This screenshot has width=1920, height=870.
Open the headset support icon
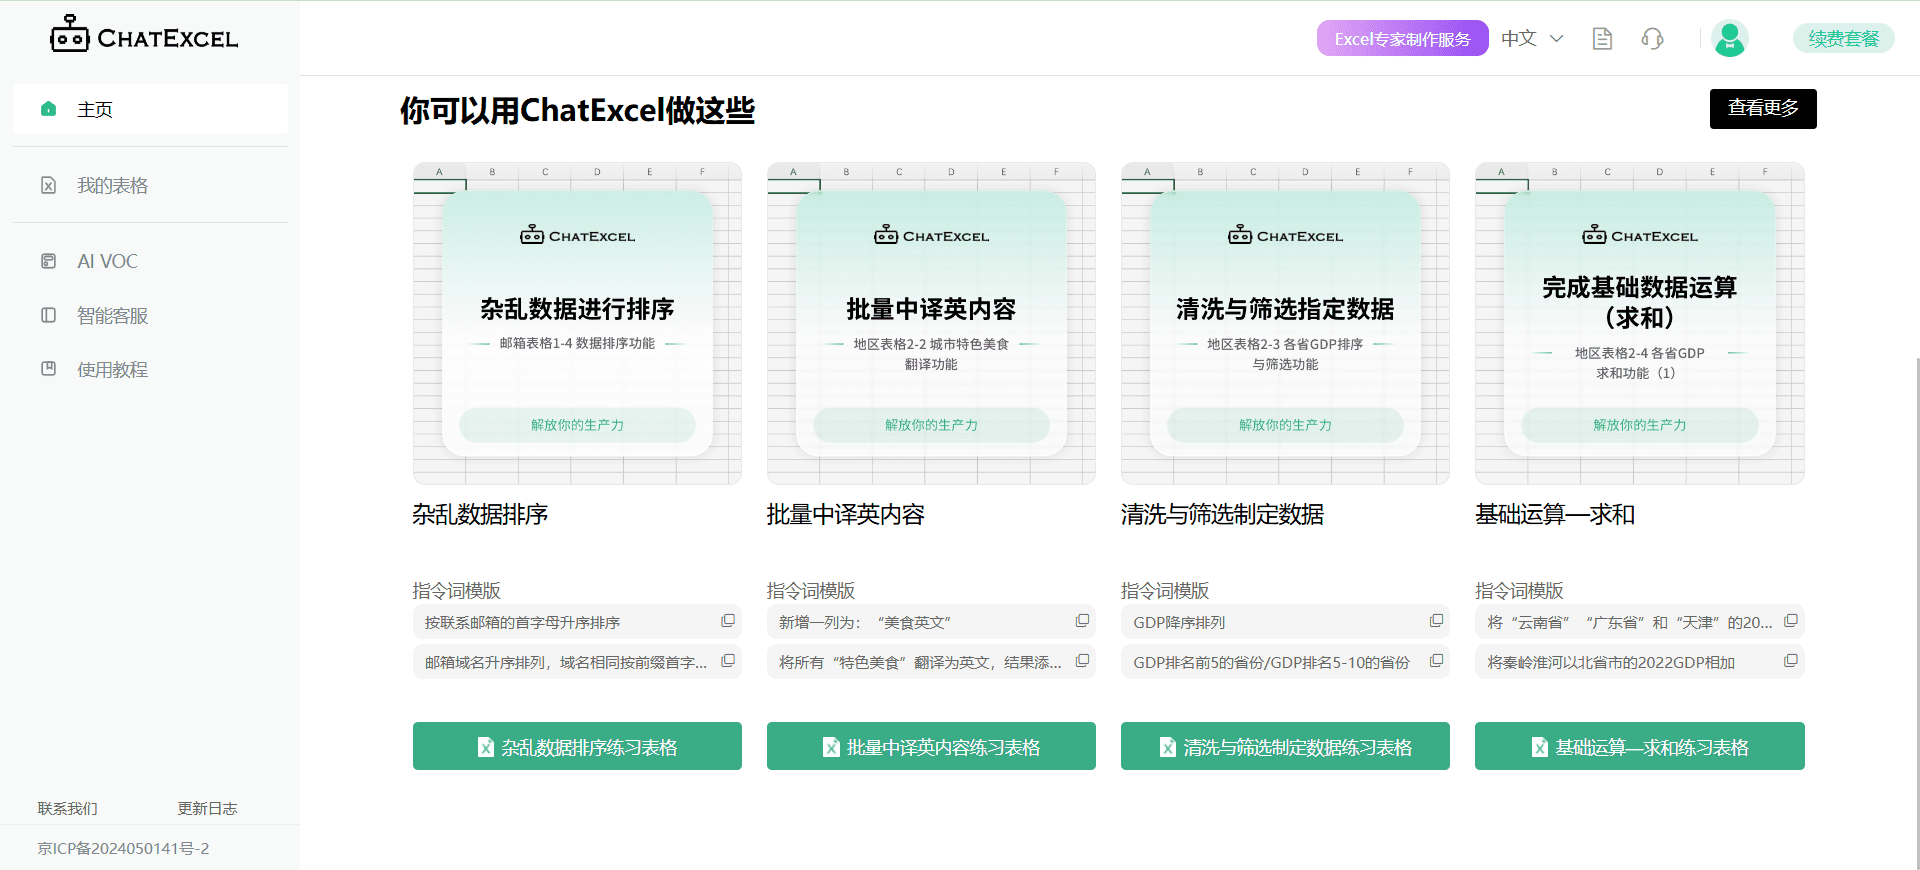click(1652, 39)
